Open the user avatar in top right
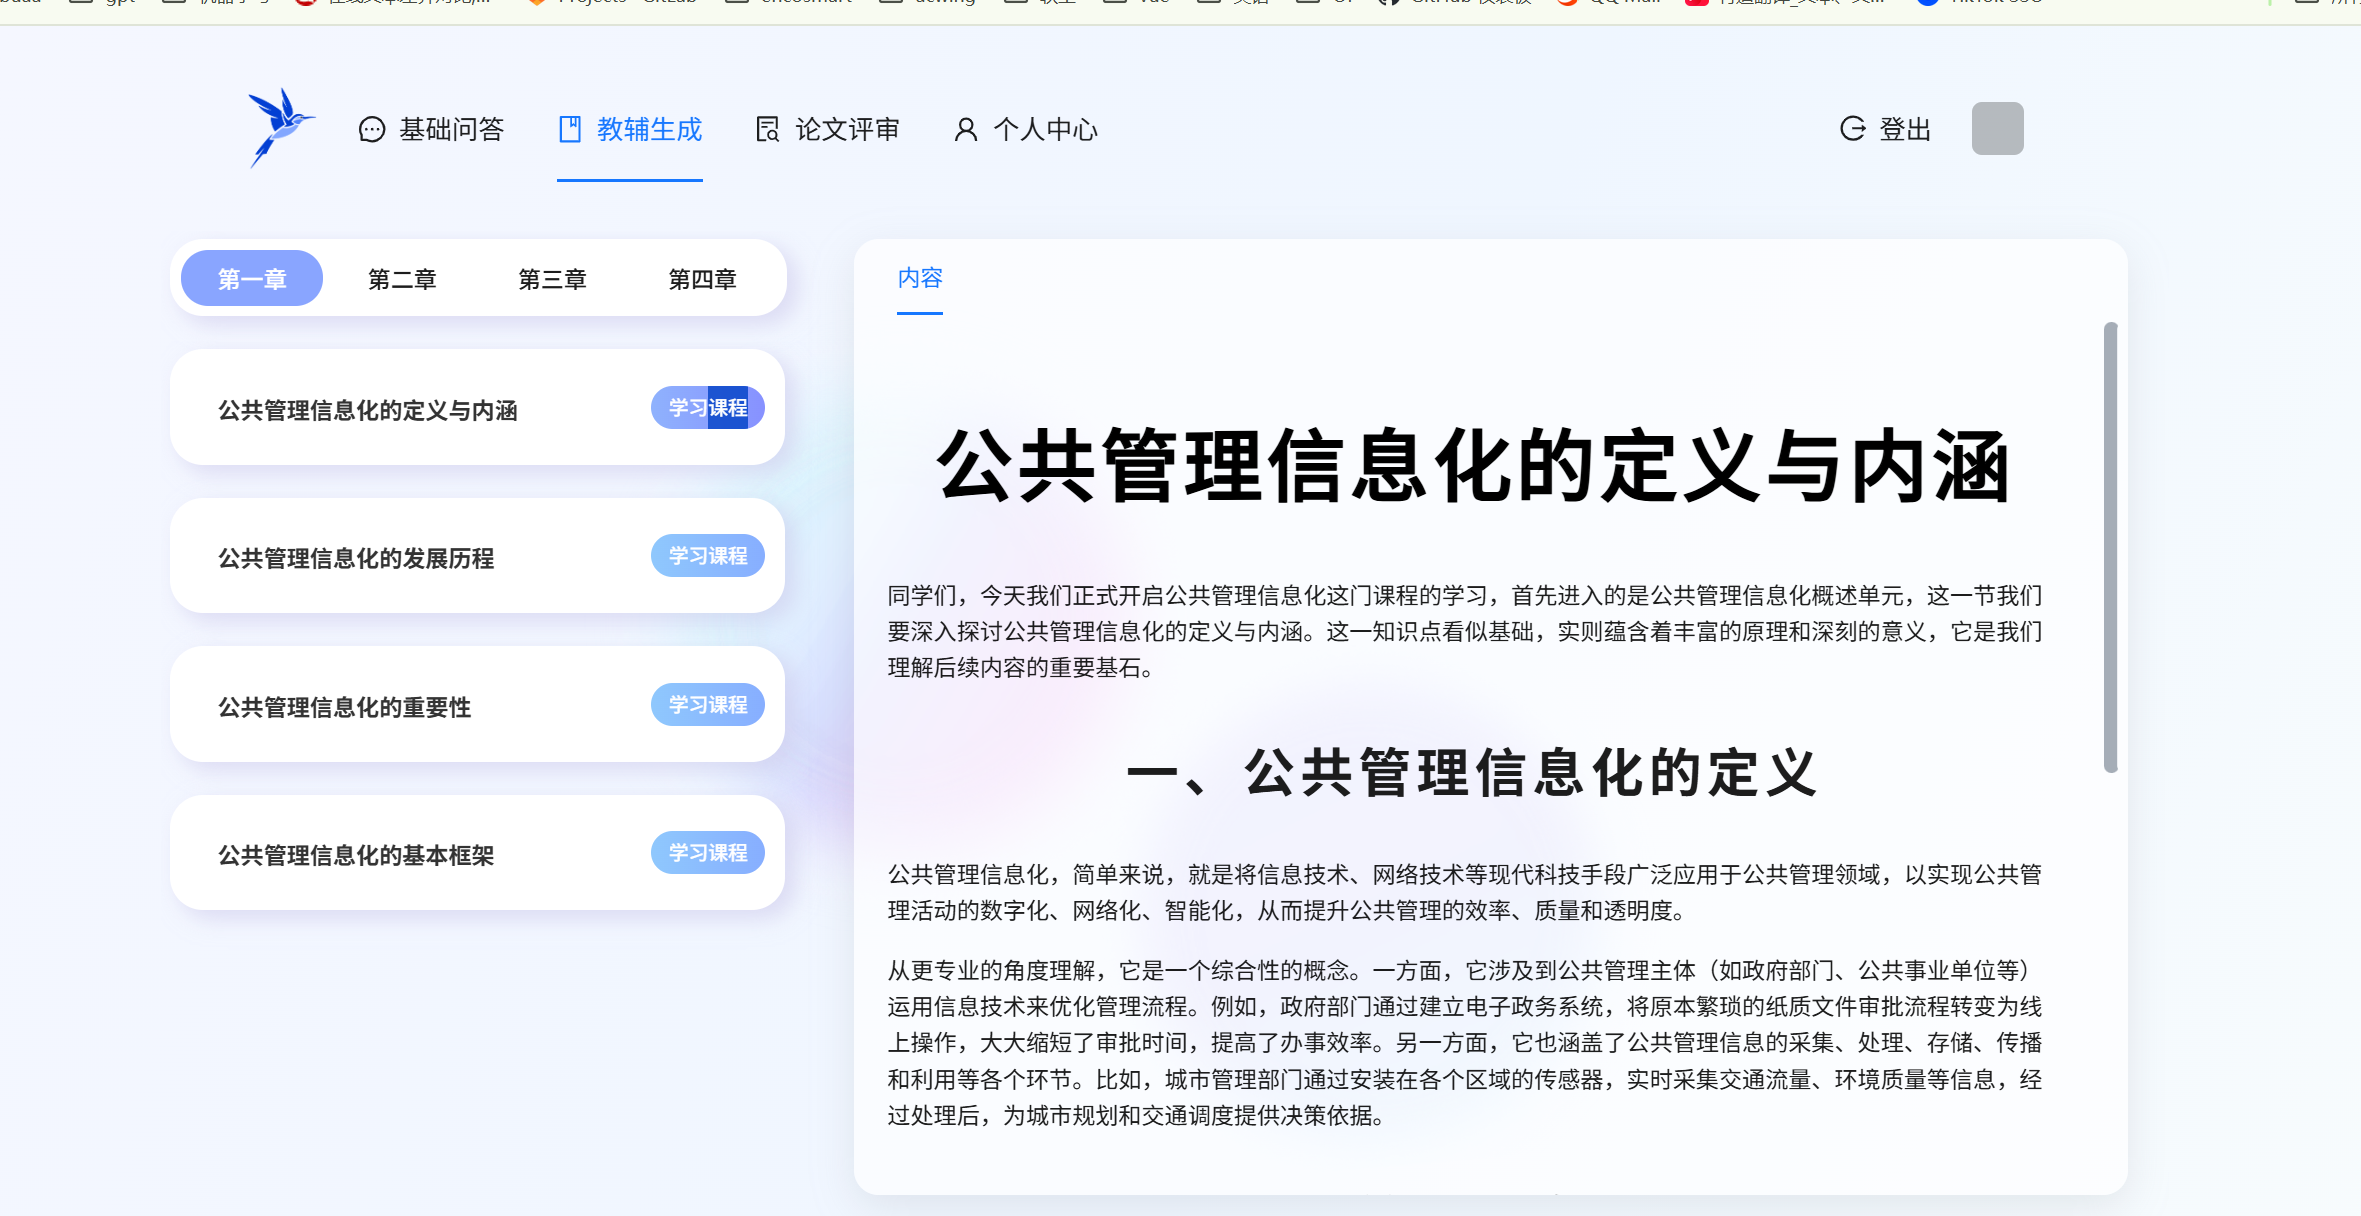This screenshot has height=1216, width=2361. point(1997,128)
